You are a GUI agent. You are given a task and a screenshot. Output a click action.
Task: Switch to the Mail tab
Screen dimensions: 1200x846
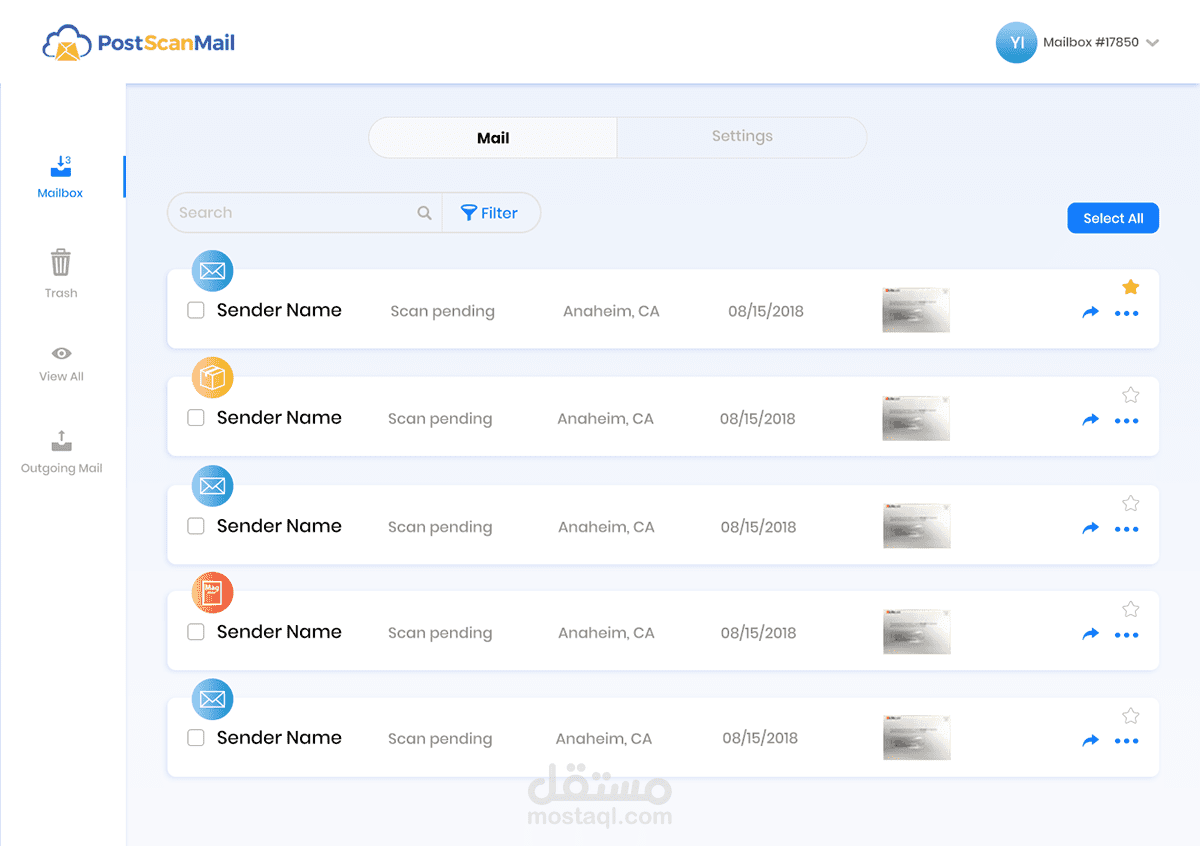tap(493, 138)
